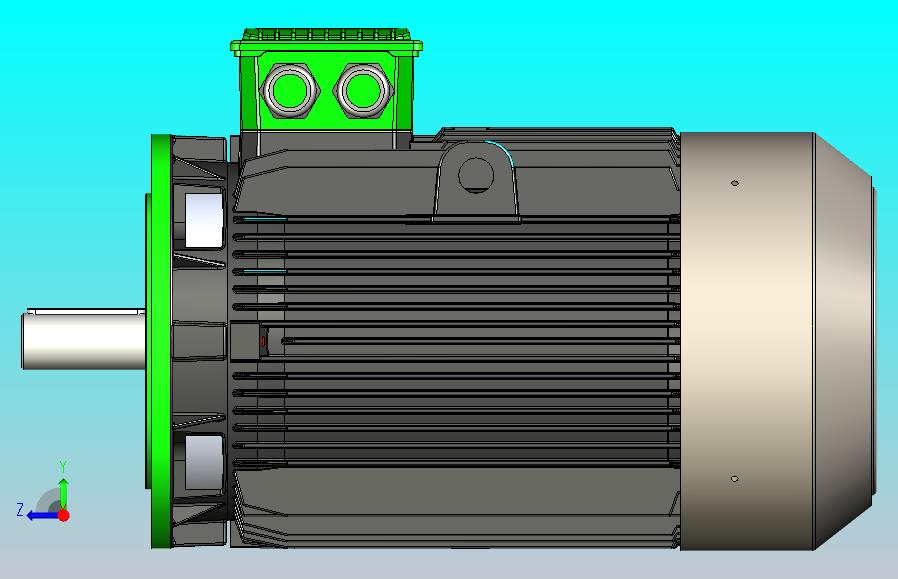Click the red origin point of the triad
Viewport: 898px width, 579px height.
click(x=64, y=516)
